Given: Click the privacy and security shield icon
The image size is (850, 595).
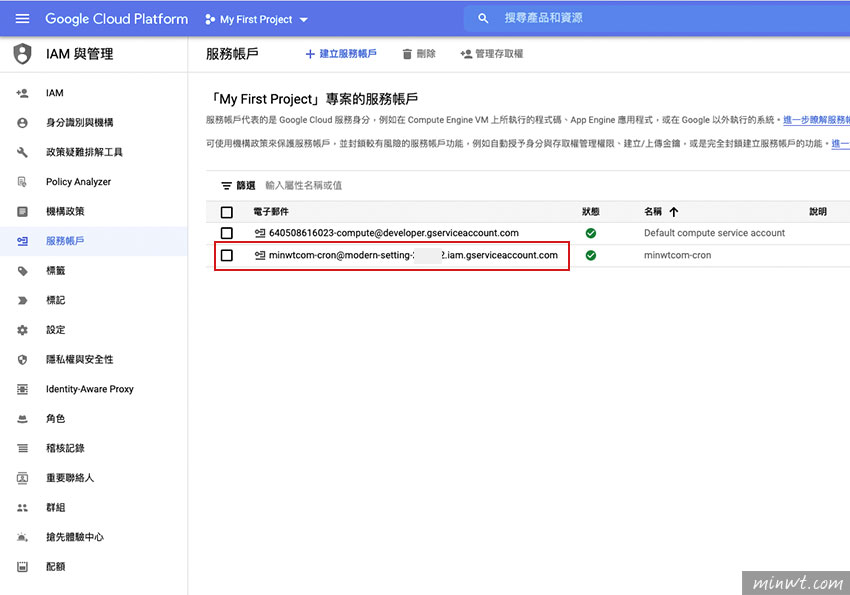Looking at the screenshot, I should point(22,360).
